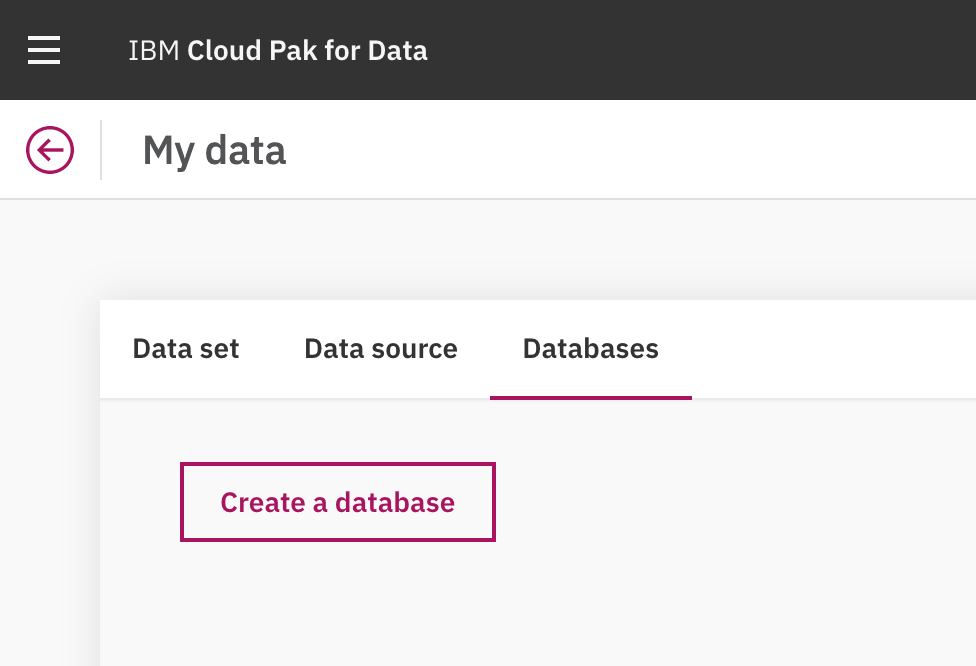Image resolution: width=976 pixels, height=666 pixels.
Task: Click the dark top application banner
Action: click(700, 50)
